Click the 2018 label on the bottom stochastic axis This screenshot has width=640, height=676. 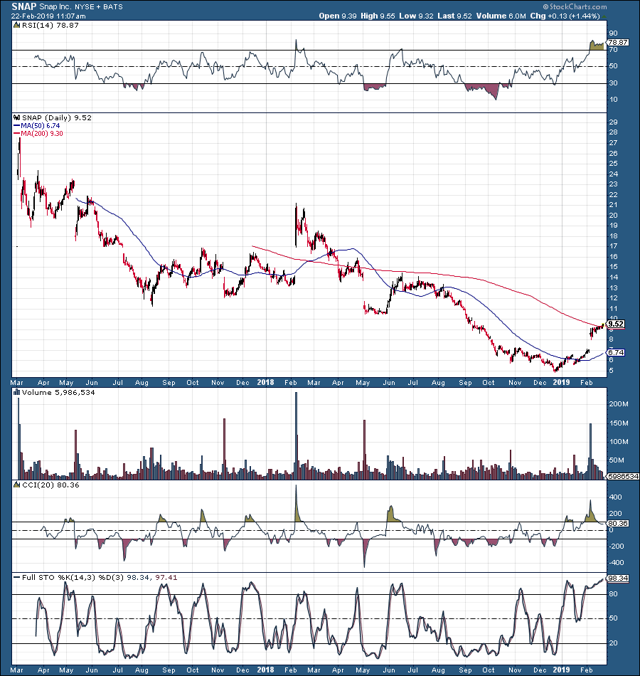pos(266,670)
